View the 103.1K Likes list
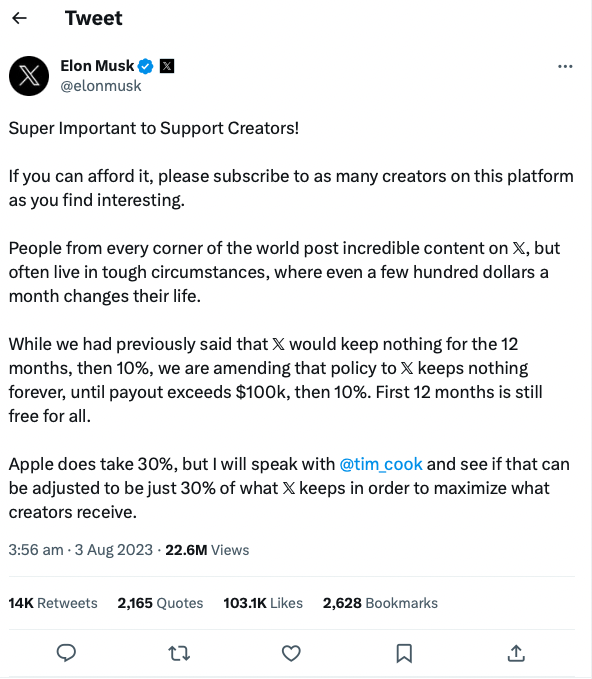This screenshot has height=679, width=592. [x=263, y=603]
